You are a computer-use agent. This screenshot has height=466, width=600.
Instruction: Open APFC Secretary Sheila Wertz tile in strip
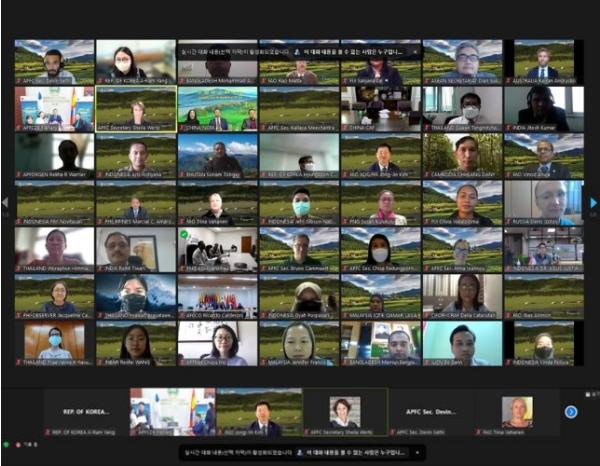331,412
